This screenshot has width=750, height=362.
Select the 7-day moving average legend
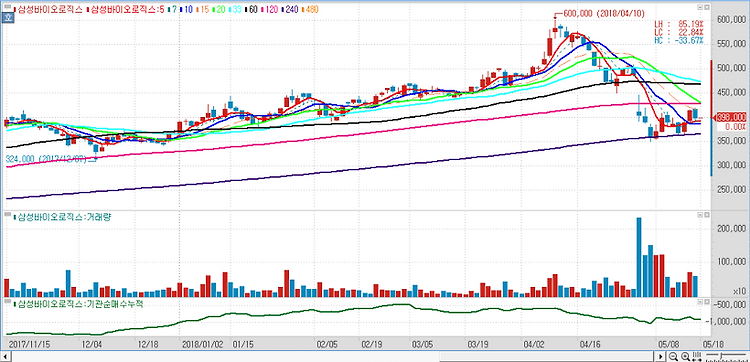pos(173,9)
